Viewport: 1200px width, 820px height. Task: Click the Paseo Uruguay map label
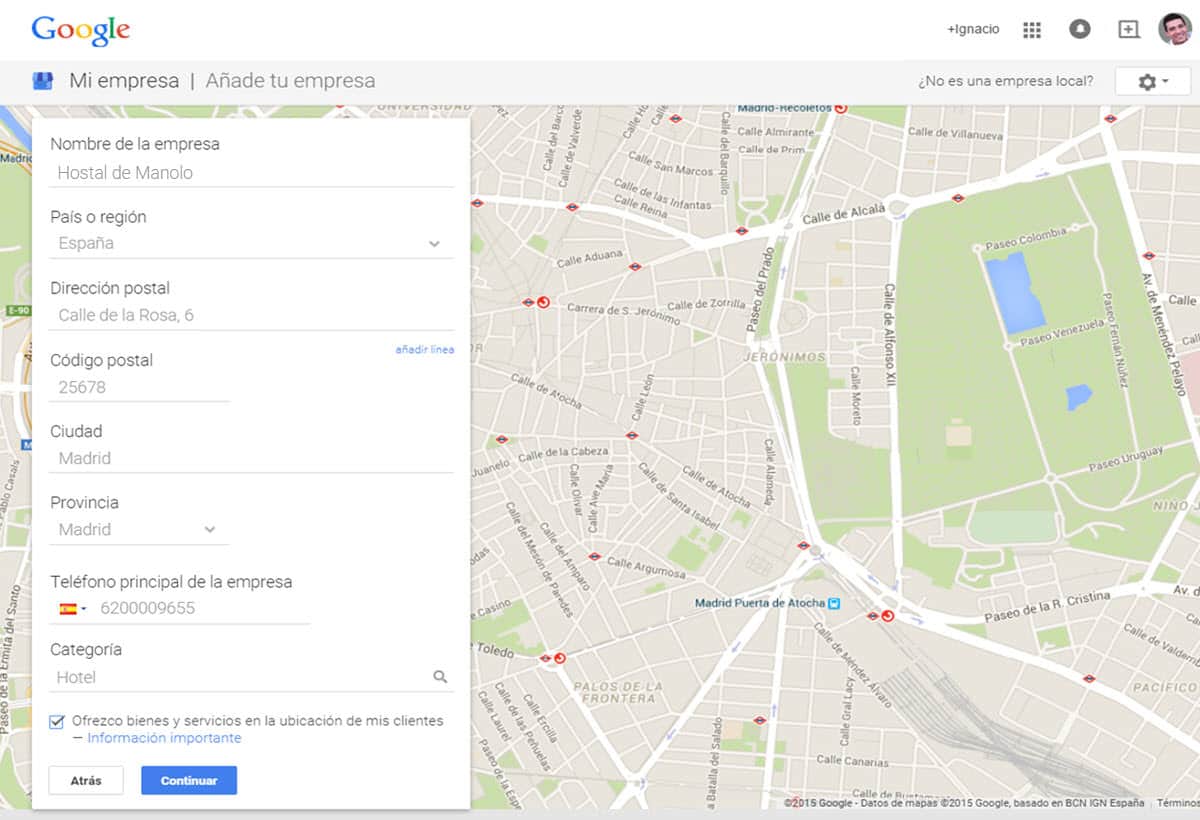pyautogui.click(x=1126, y=460)
